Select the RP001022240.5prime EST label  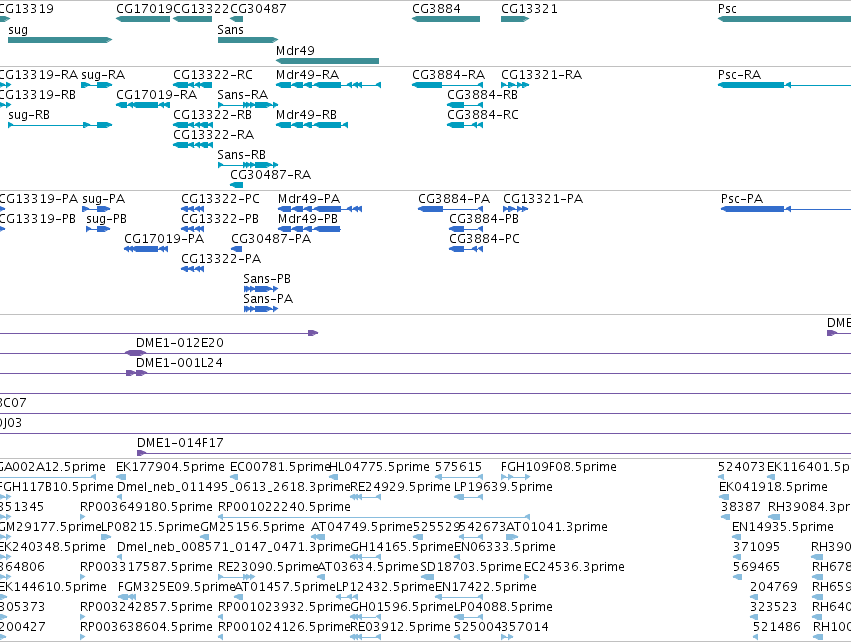284,507
